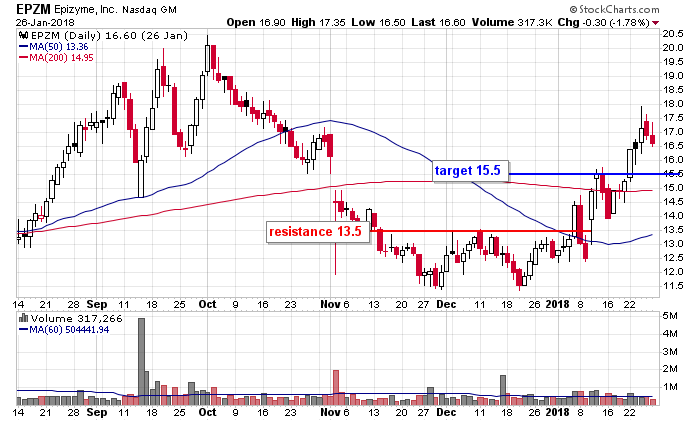Screen dimensions: 700x421
Task: Click the blue target 15.5 label box
Action: pyautogui.click(x=470, y=171)
